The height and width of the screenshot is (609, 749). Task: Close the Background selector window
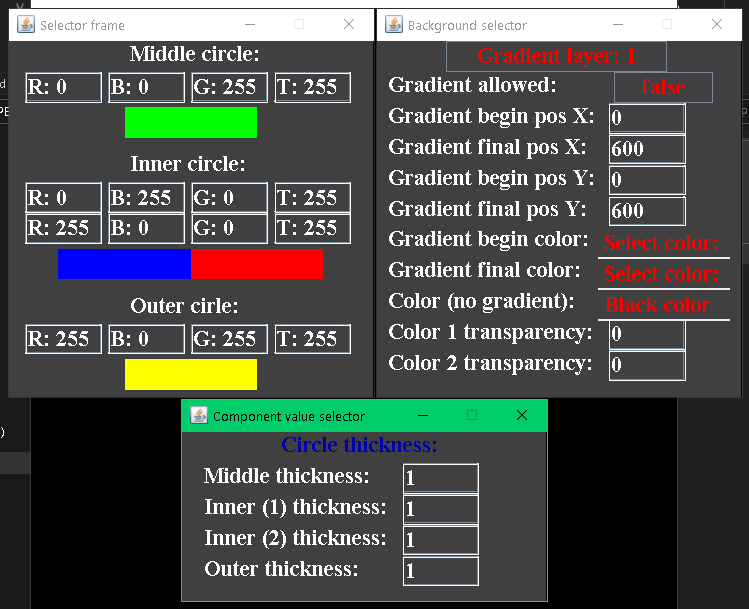(x=717, y=24)
